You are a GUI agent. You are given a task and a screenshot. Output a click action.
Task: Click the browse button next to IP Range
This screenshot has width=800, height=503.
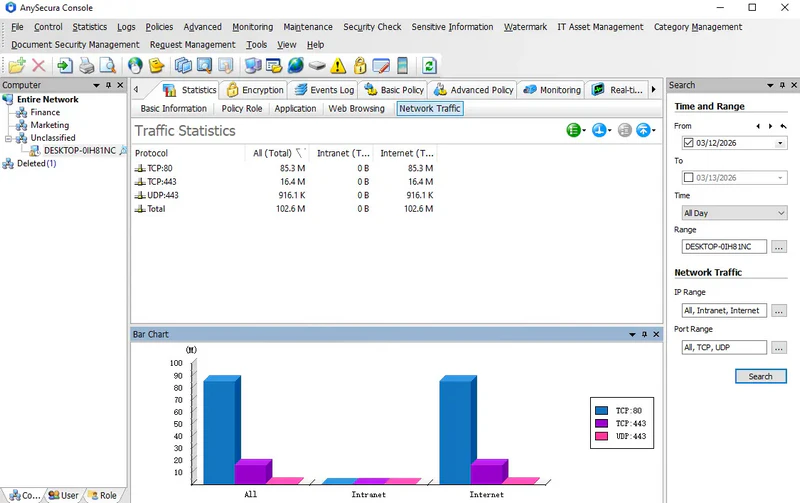pos(779,310)
